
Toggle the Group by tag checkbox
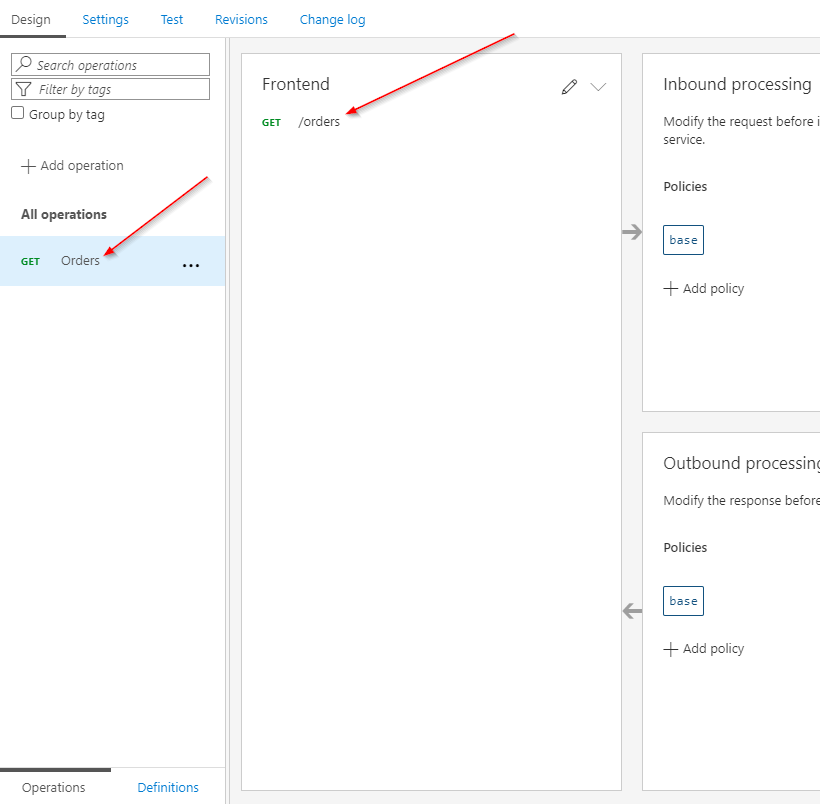[15, 113]
